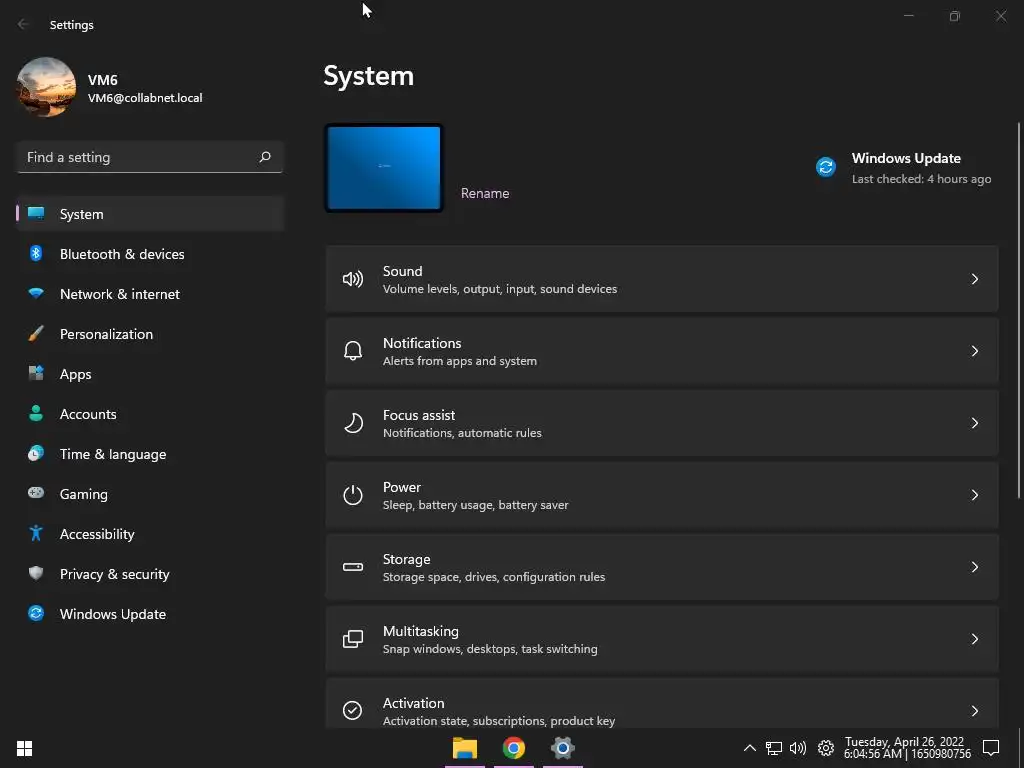This screenshot has height=768, width=1024.
Task: Click the Storage drive icon
Action: click(x=353, y=567)
